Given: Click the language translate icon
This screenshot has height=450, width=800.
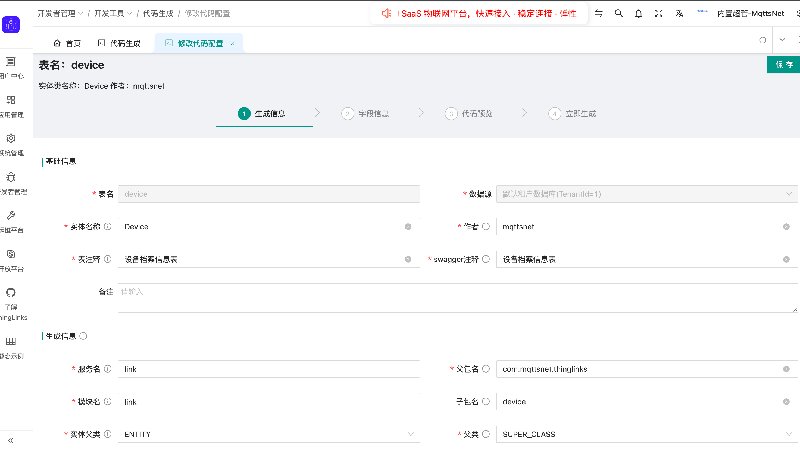Looking at the screenshot, I should (679, 13).
